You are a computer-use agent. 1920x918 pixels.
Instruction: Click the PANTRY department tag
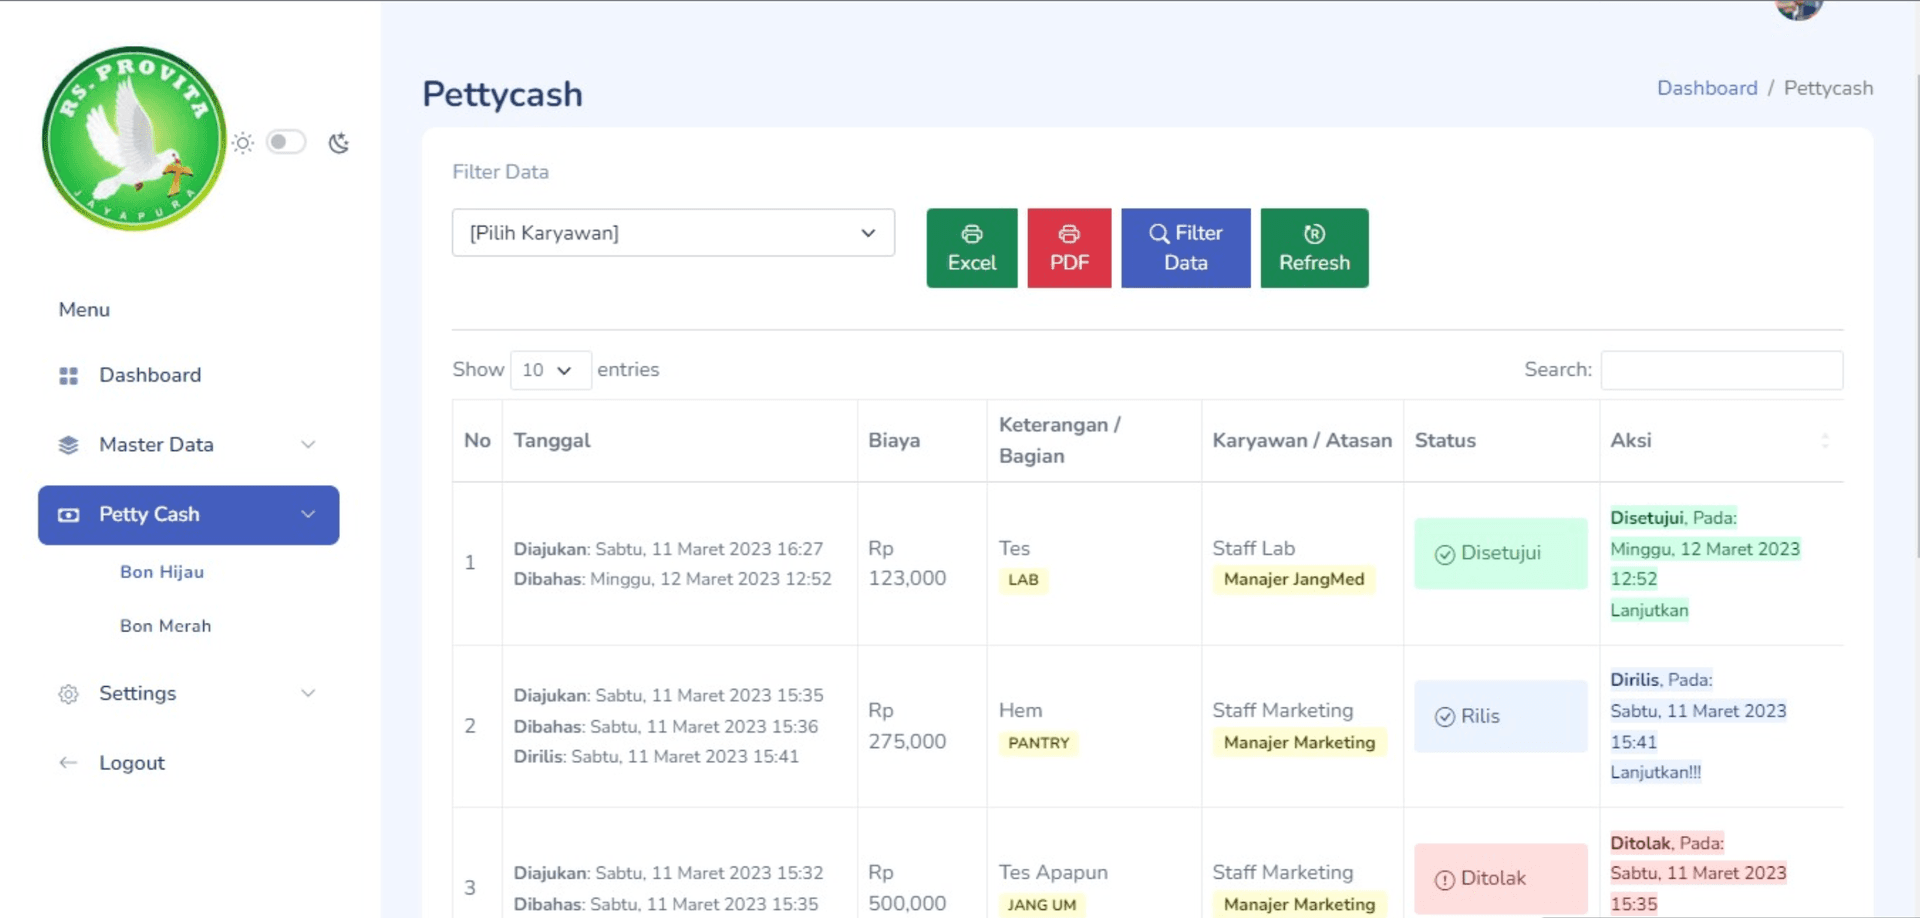coord(1039,743)
